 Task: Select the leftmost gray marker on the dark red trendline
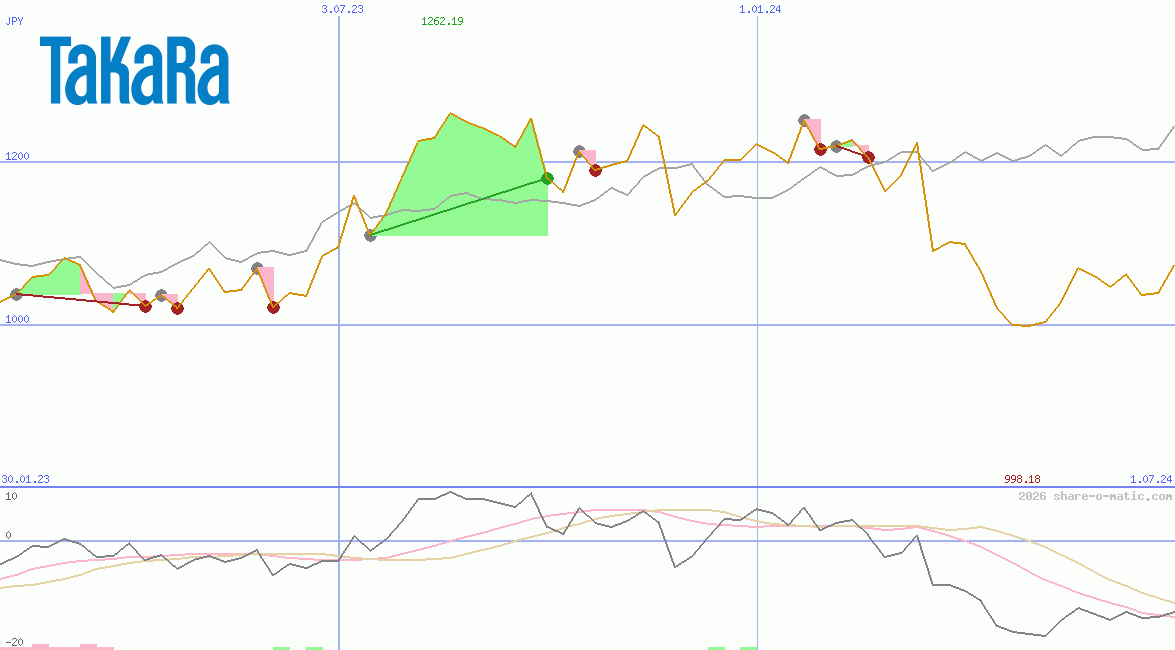[16, 295]
